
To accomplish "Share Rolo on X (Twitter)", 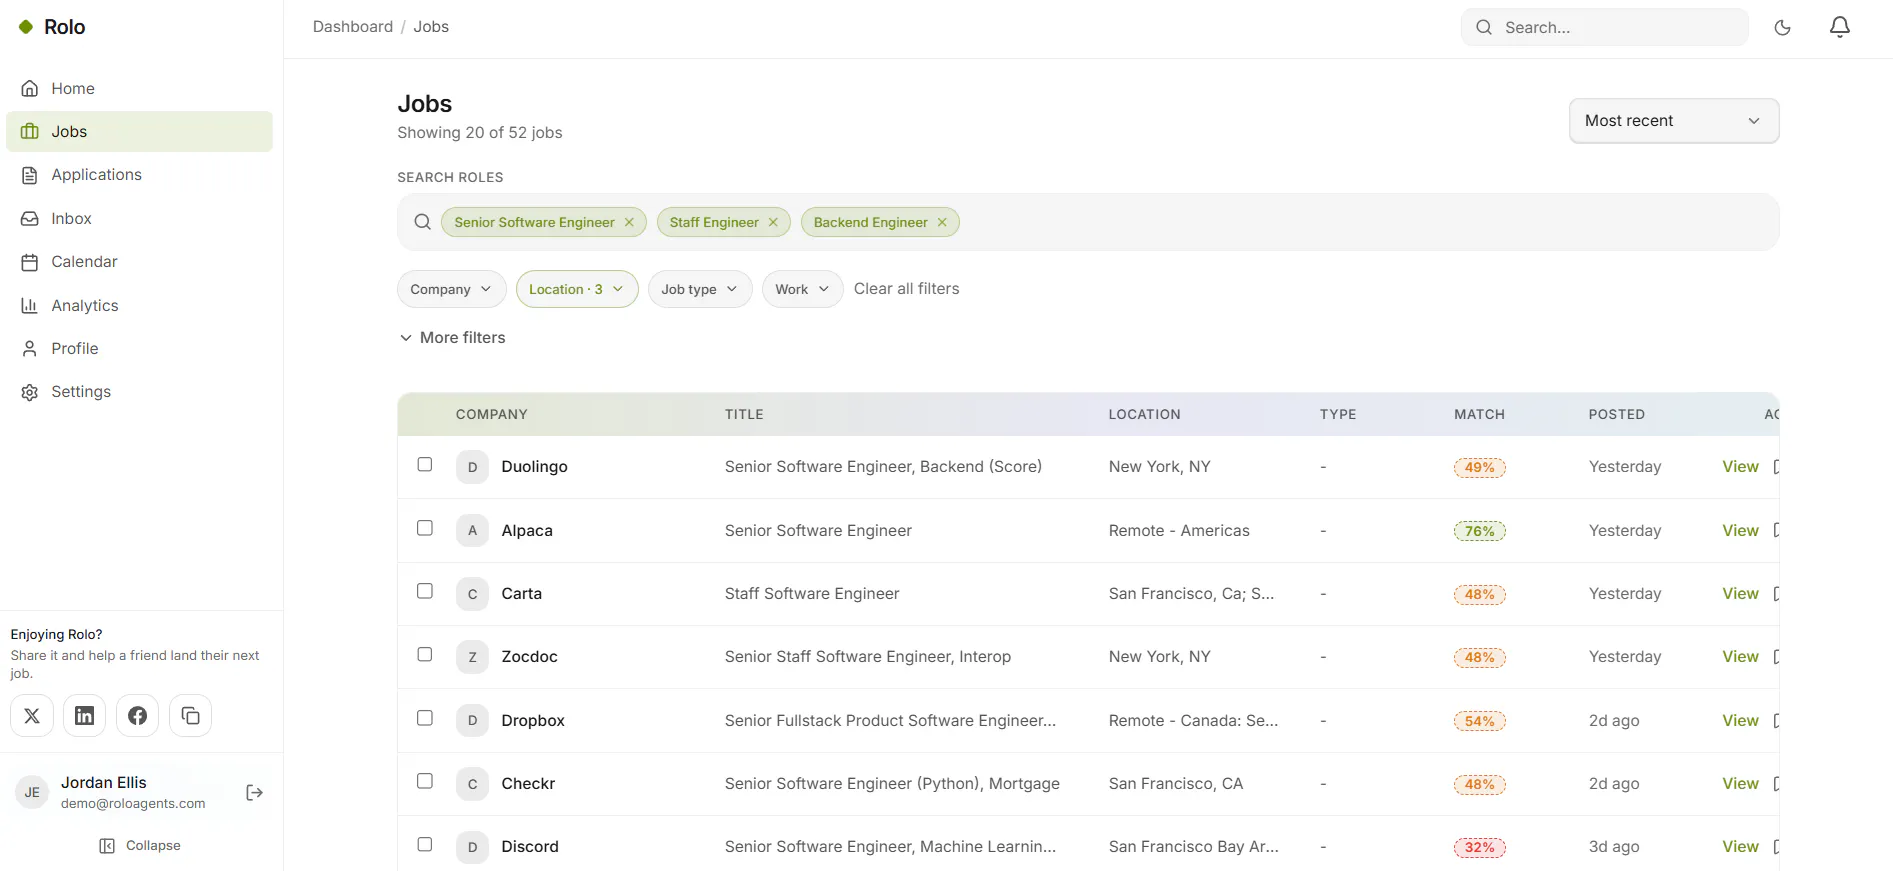I will [32, 716].
